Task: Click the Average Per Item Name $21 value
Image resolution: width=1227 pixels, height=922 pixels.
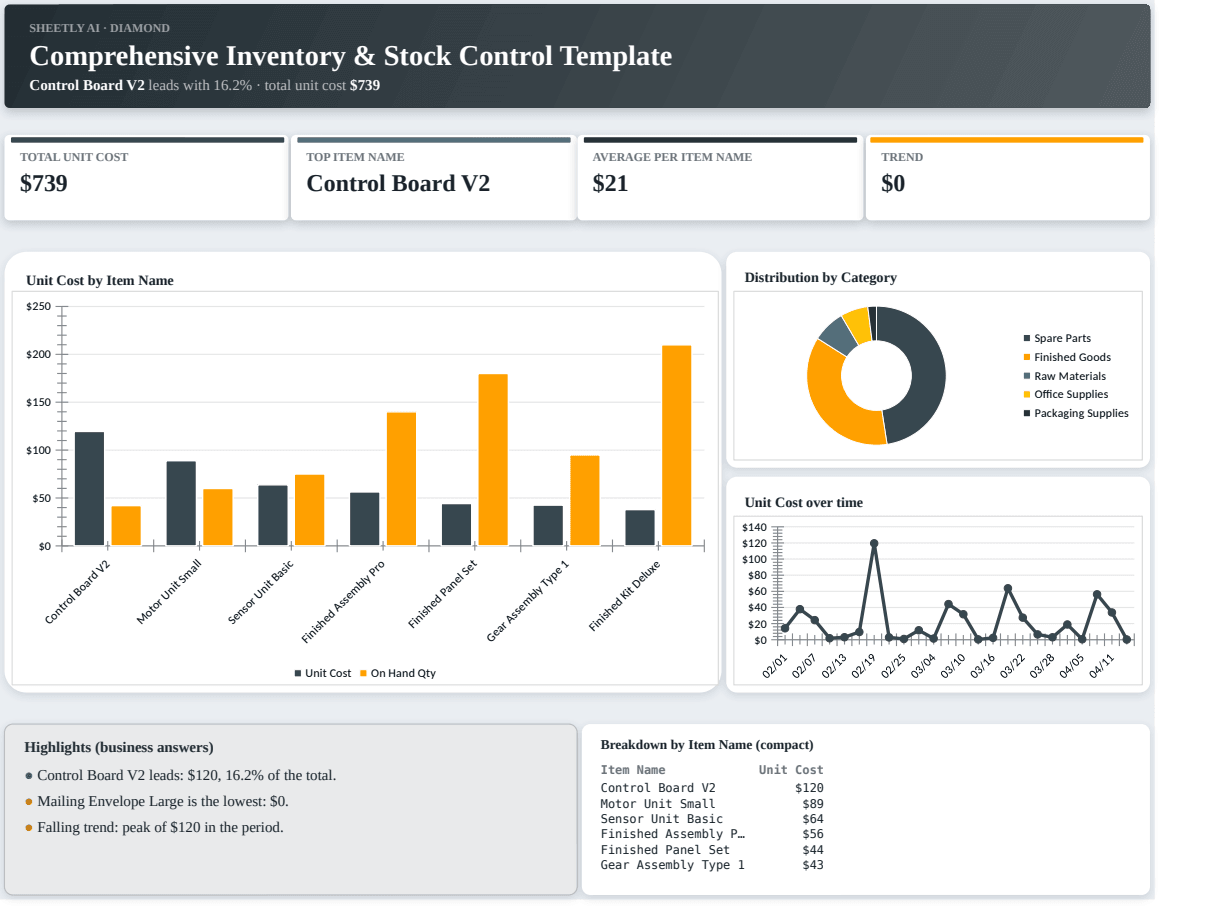Action: tap(610, 184)
